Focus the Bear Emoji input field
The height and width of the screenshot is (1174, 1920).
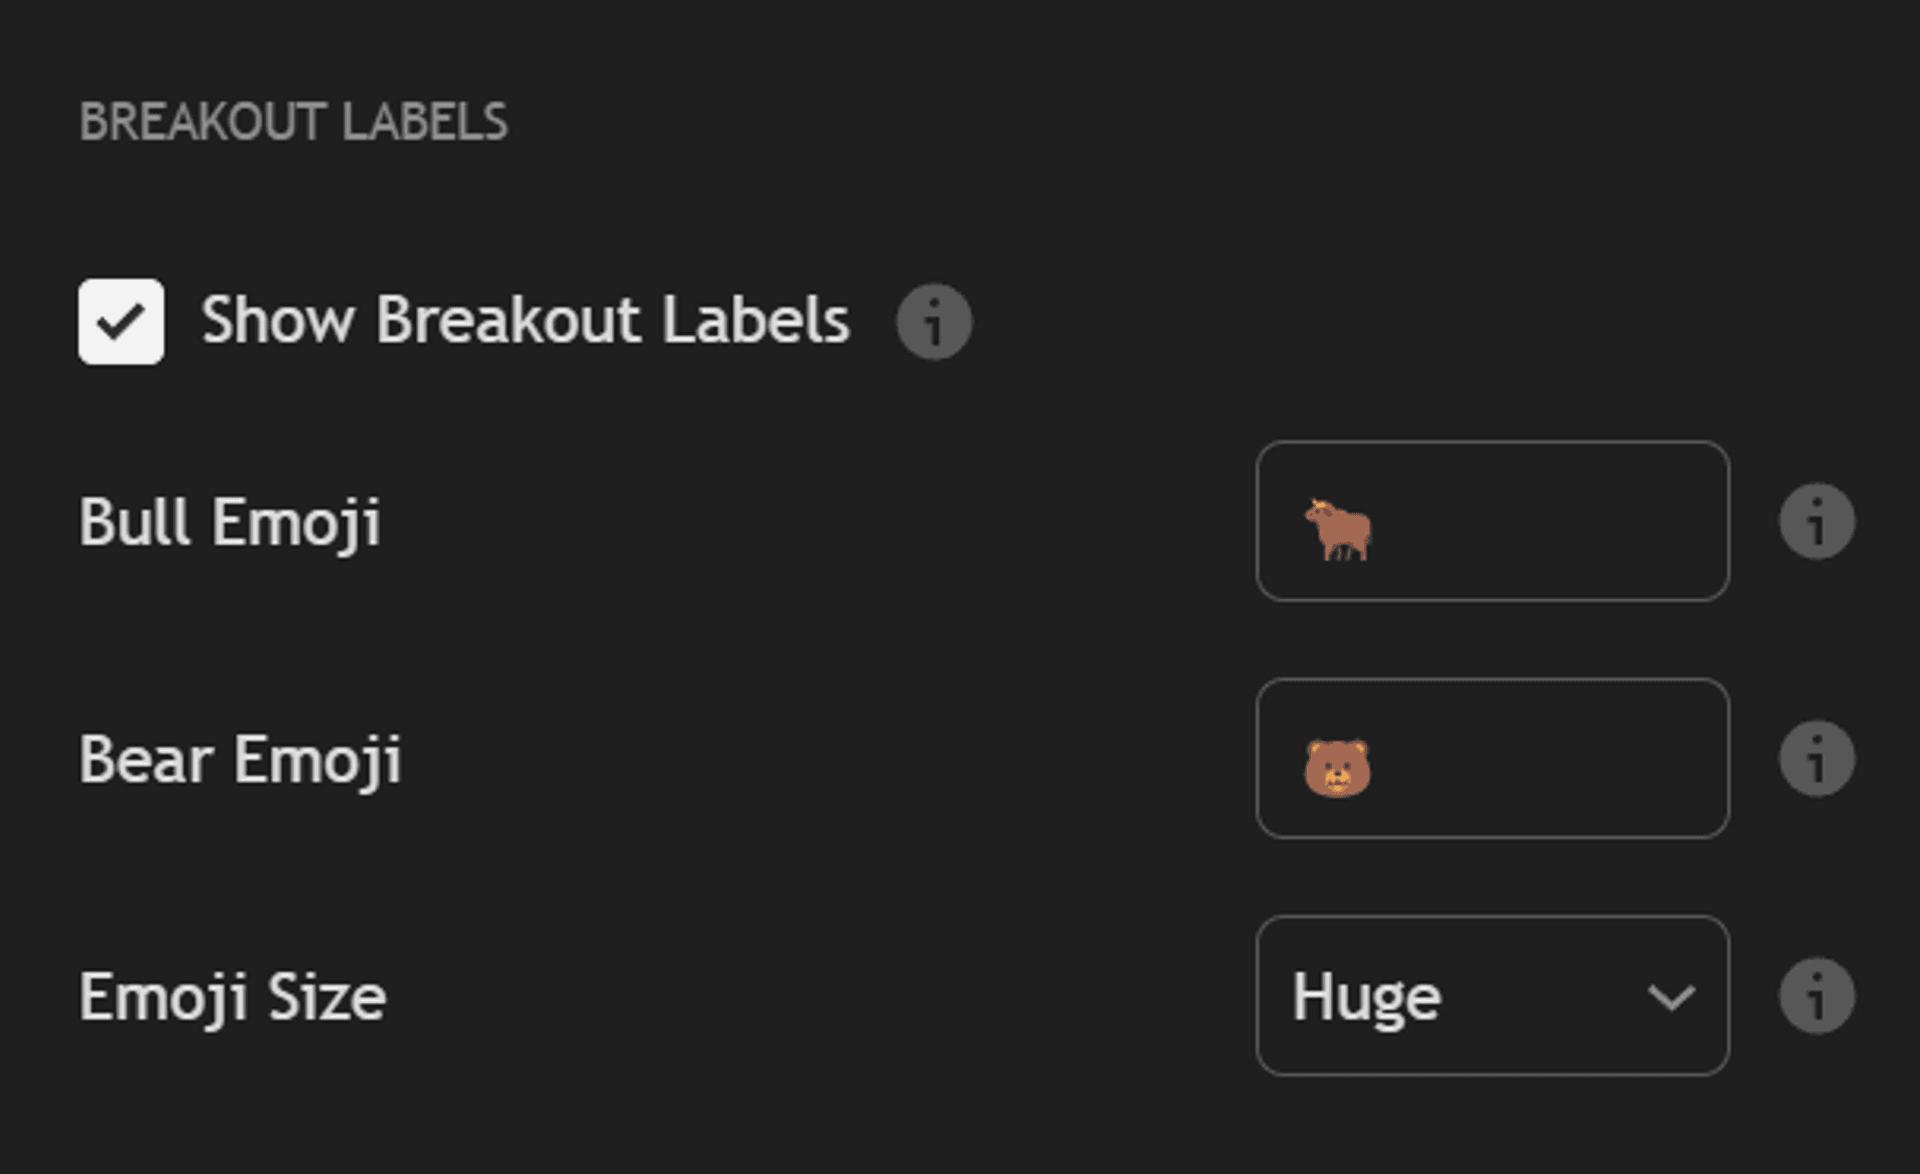[1540, 758]
